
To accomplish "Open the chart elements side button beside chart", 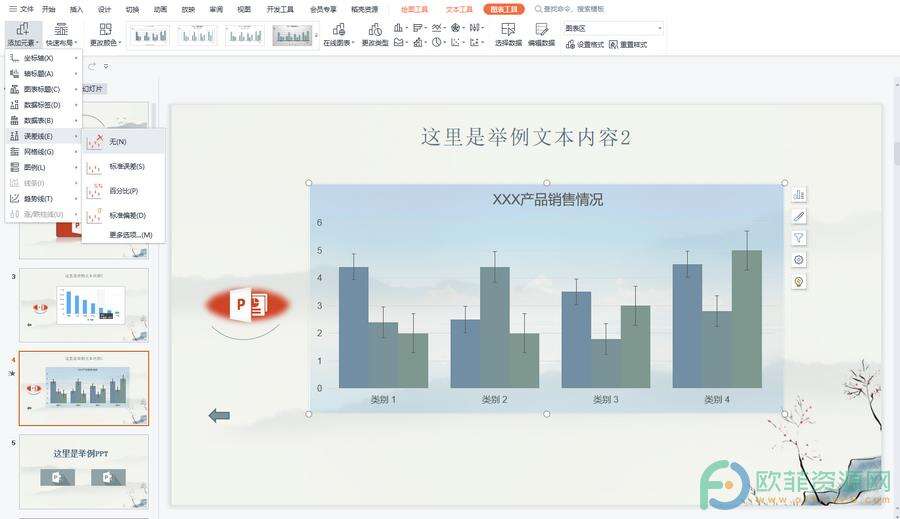I will tap(798, 195).
